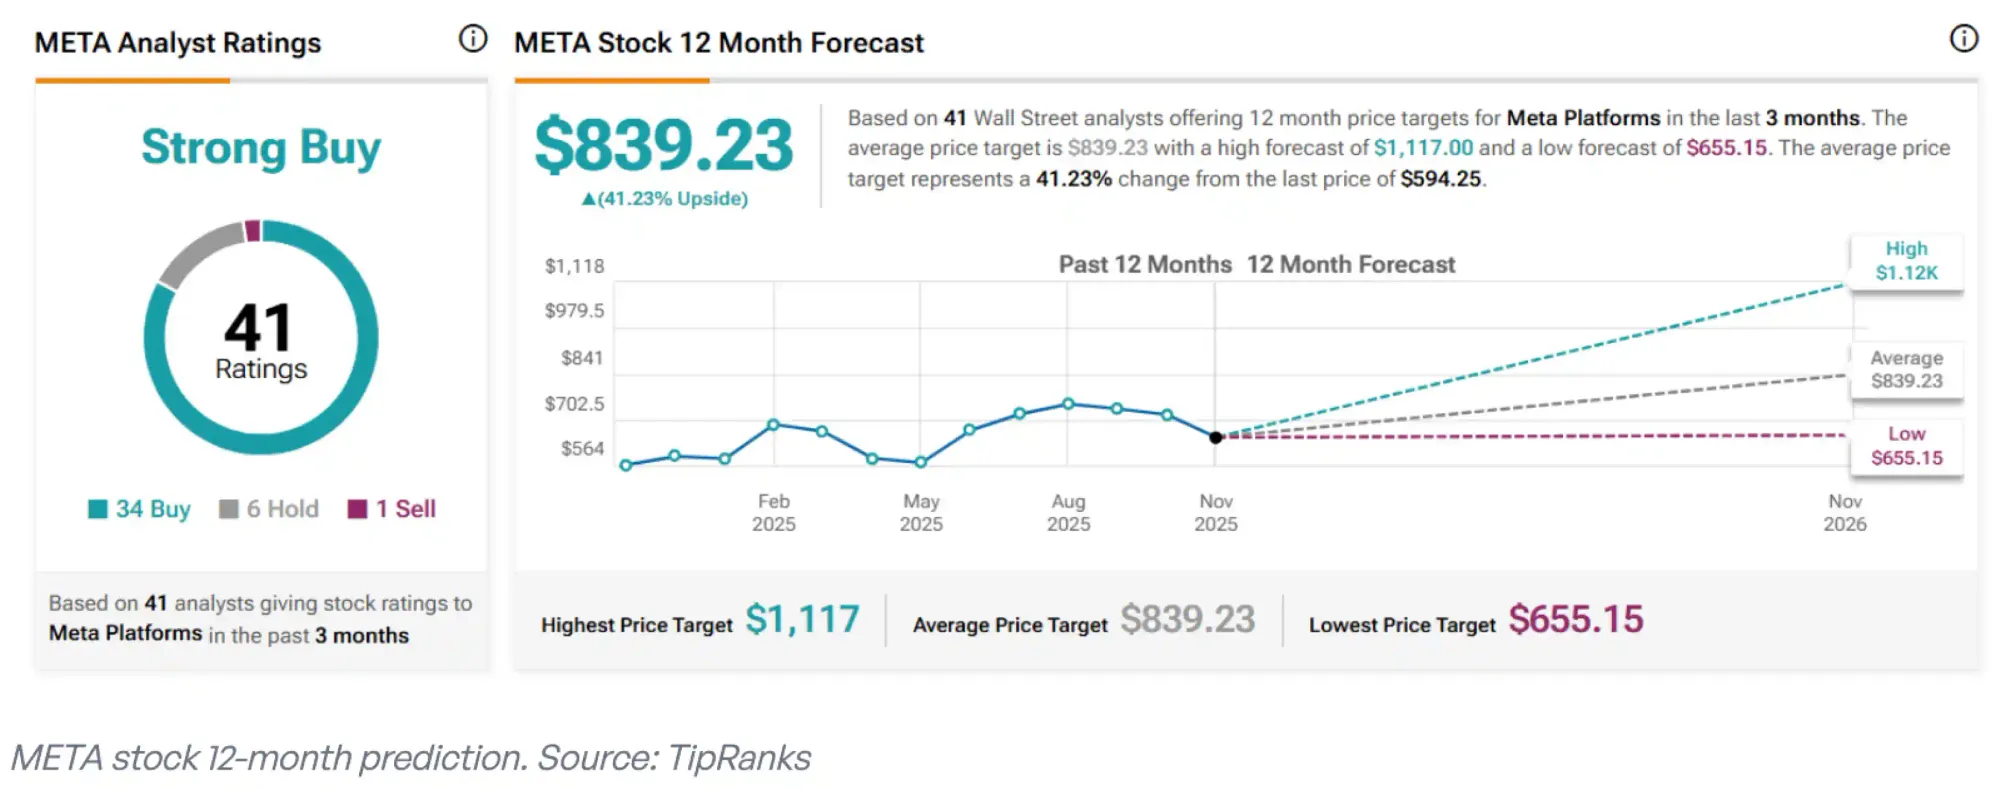
Task: Click the Meta Platforms link in description
Action: click(x=1583, y=118)
